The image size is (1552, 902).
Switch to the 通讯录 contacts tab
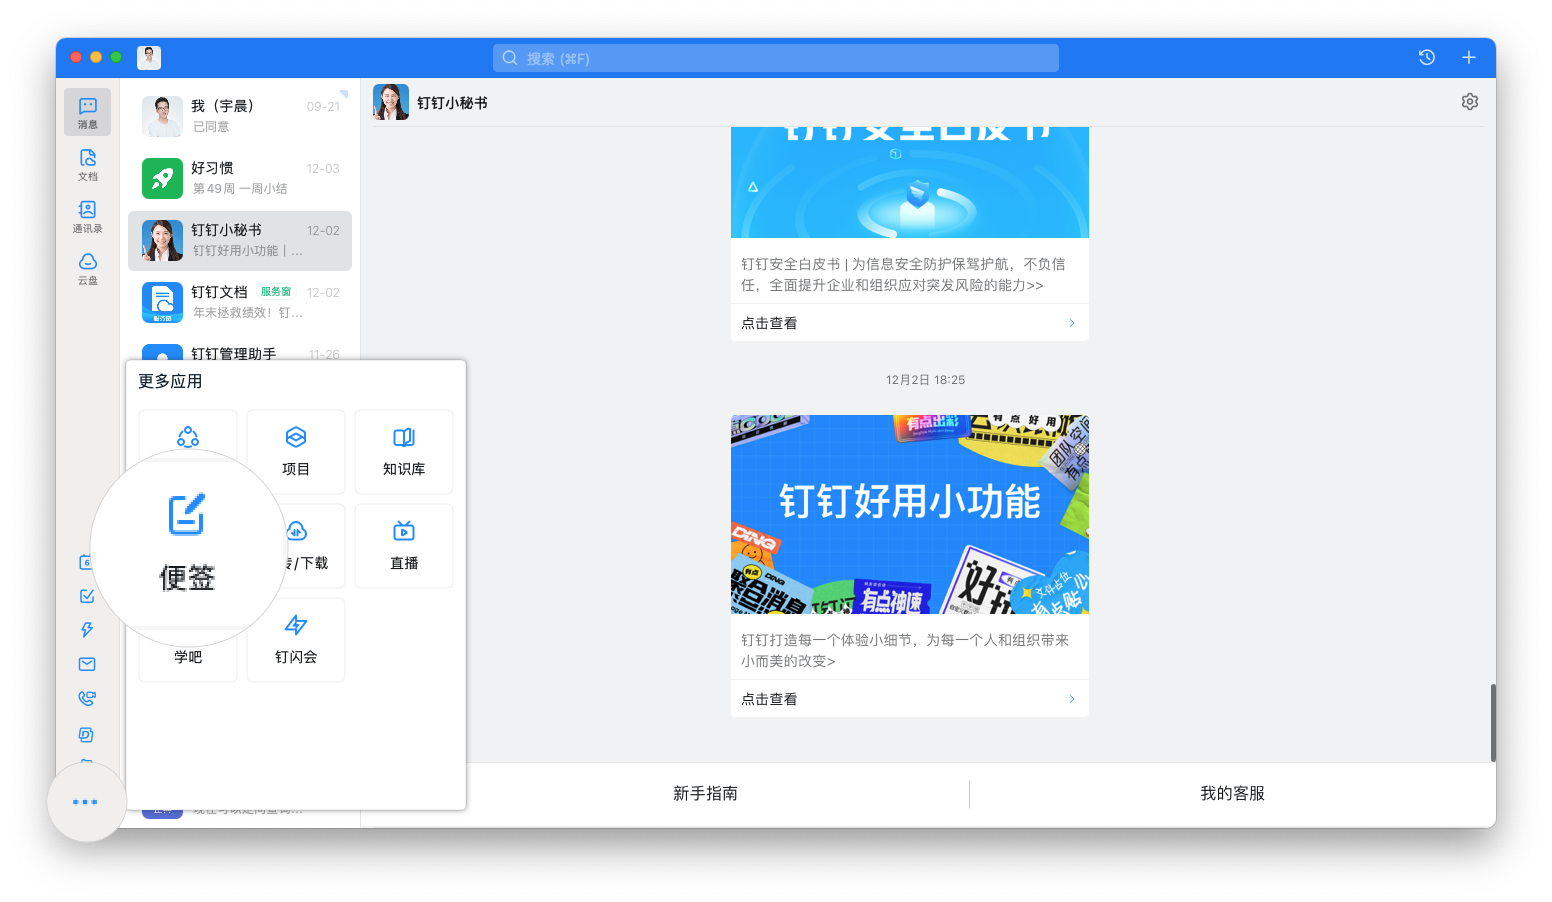coord(87,216)
